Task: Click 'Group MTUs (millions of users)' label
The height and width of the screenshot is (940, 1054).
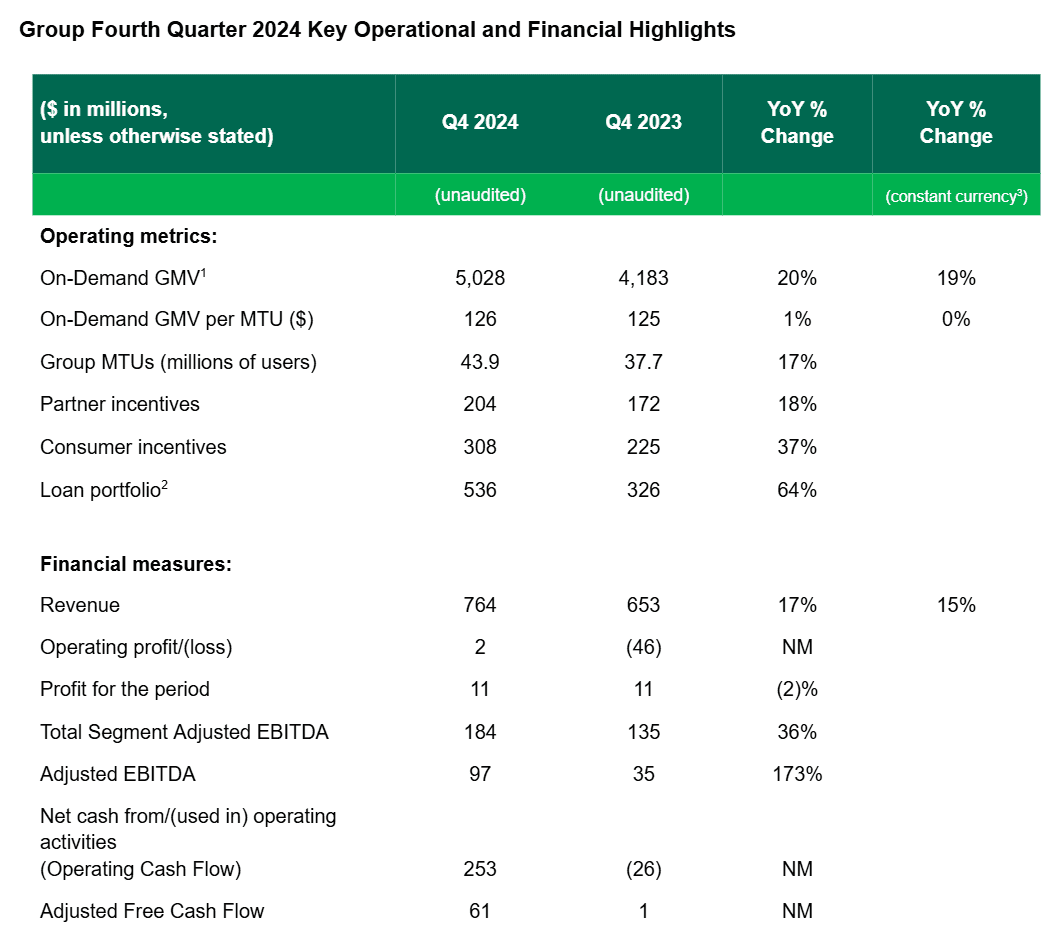Action: tap(178, 362)
